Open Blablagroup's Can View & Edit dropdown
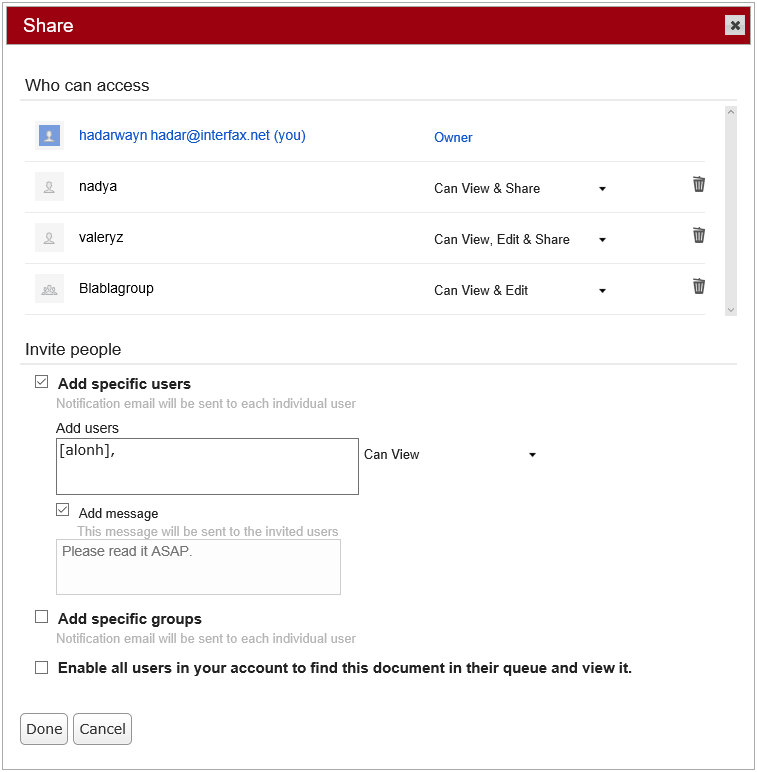This screenshot has width=757, height=772. [x=520, y=290]
